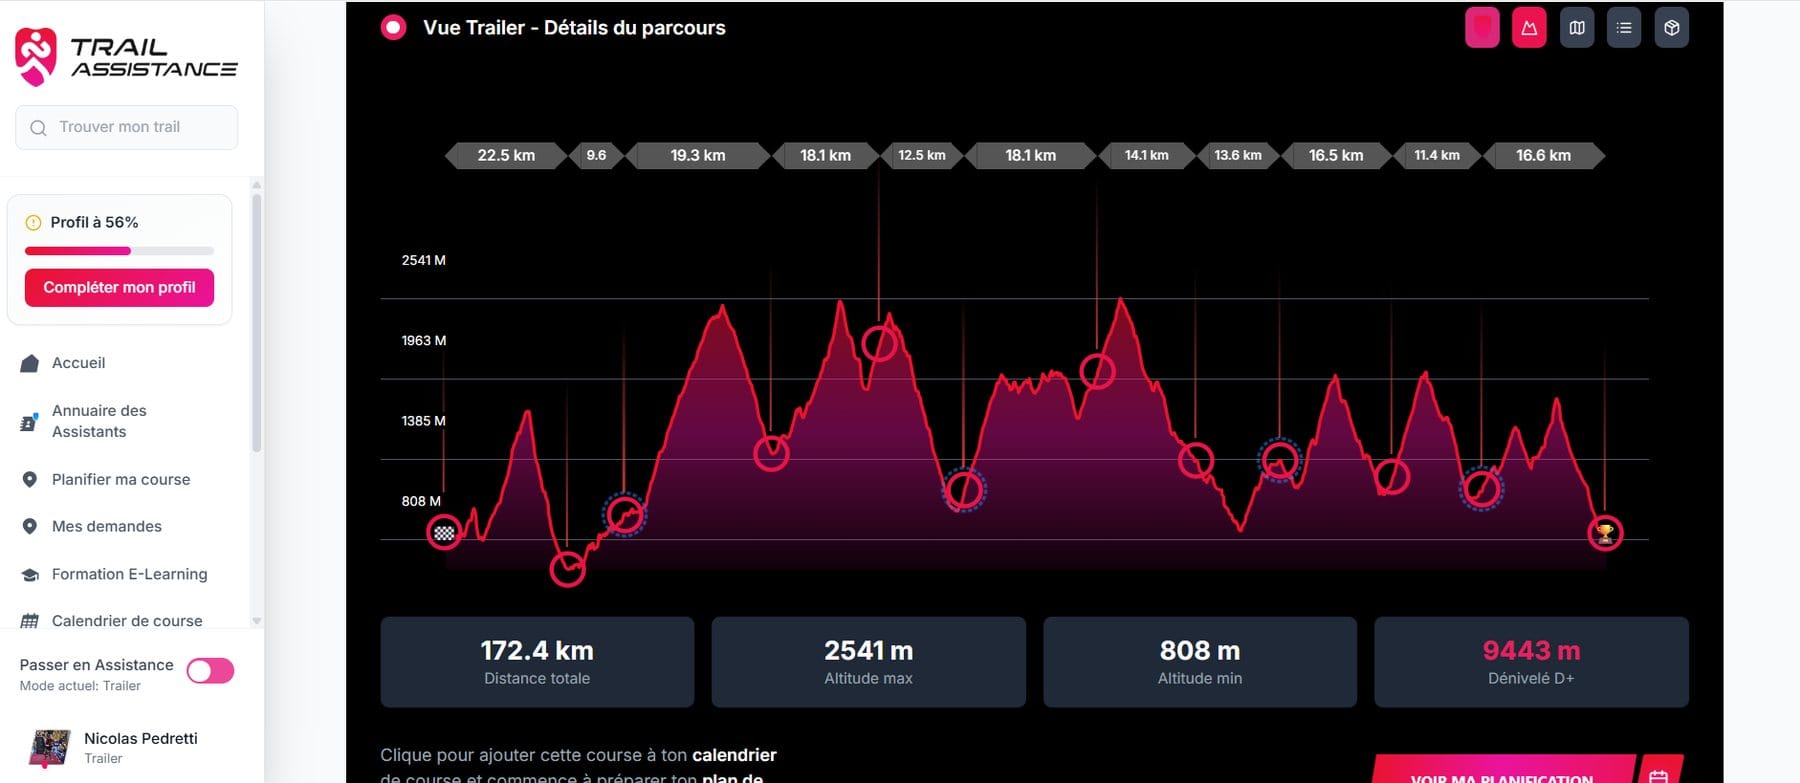Viewport: 1800px width, 783px height.
Task: Click the Vue Trailer - Détails du parcours title
Action: [x=574, y=28]
